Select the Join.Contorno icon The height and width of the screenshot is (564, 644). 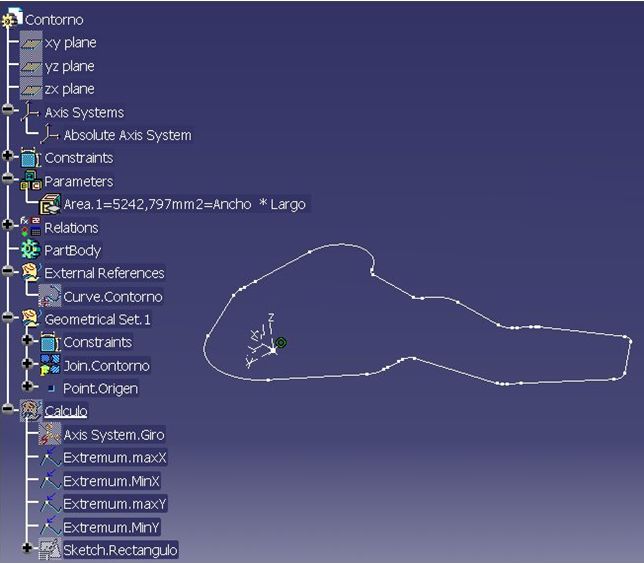tap(50, 365)
